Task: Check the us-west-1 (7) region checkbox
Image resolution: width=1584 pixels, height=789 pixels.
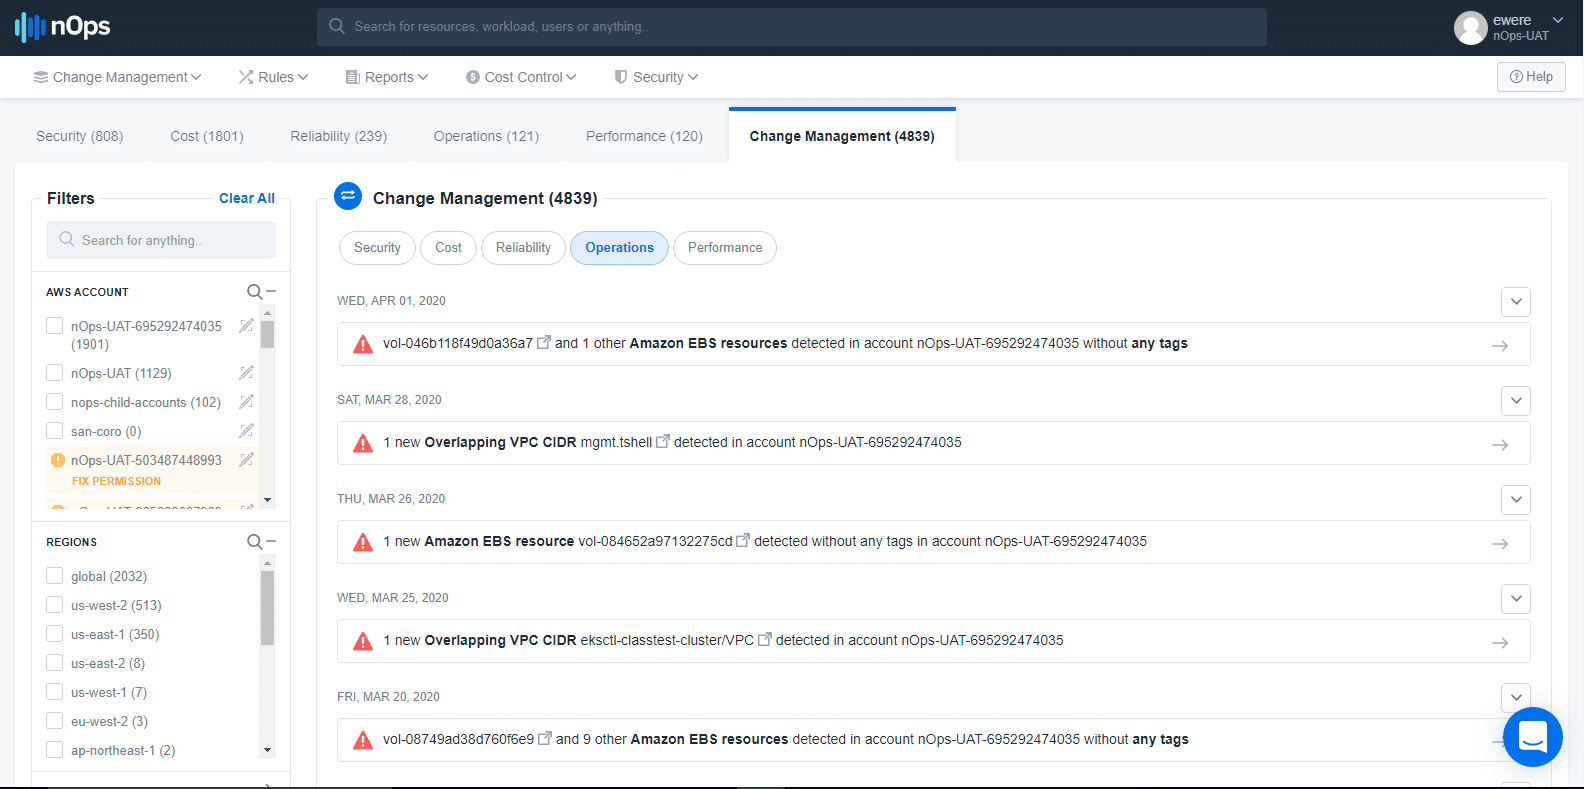Action: tap(55, 692)
